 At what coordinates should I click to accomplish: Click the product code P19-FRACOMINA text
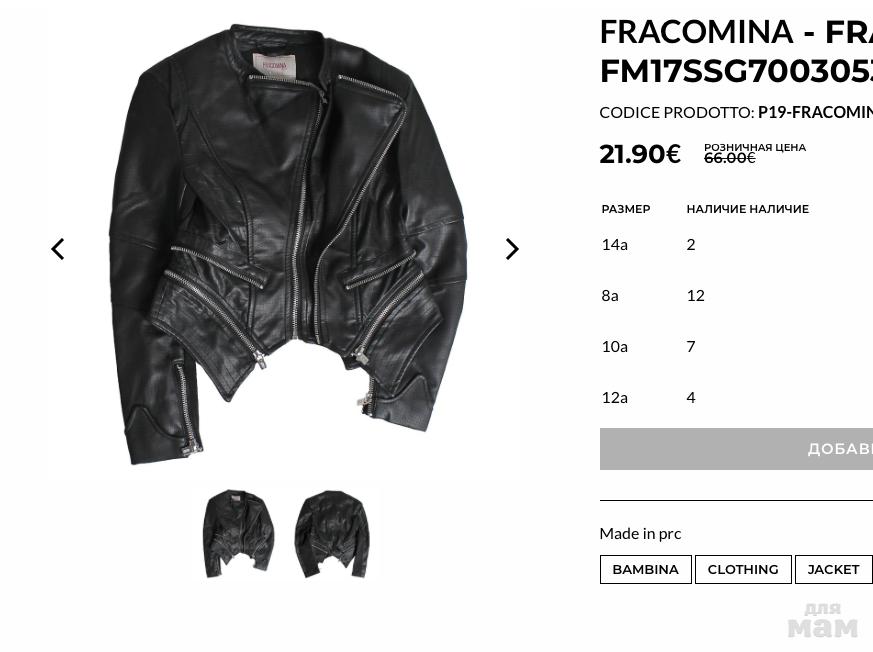click(815, 112)
